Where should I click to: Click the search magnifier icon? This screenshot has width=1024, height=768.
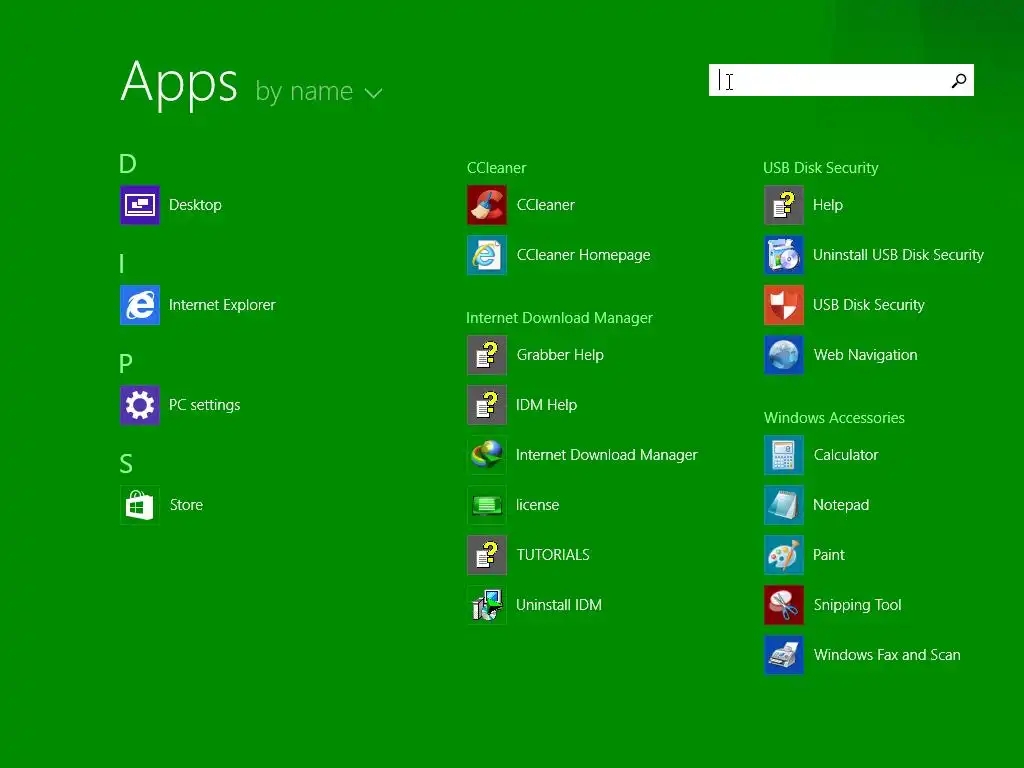[959, 80]
